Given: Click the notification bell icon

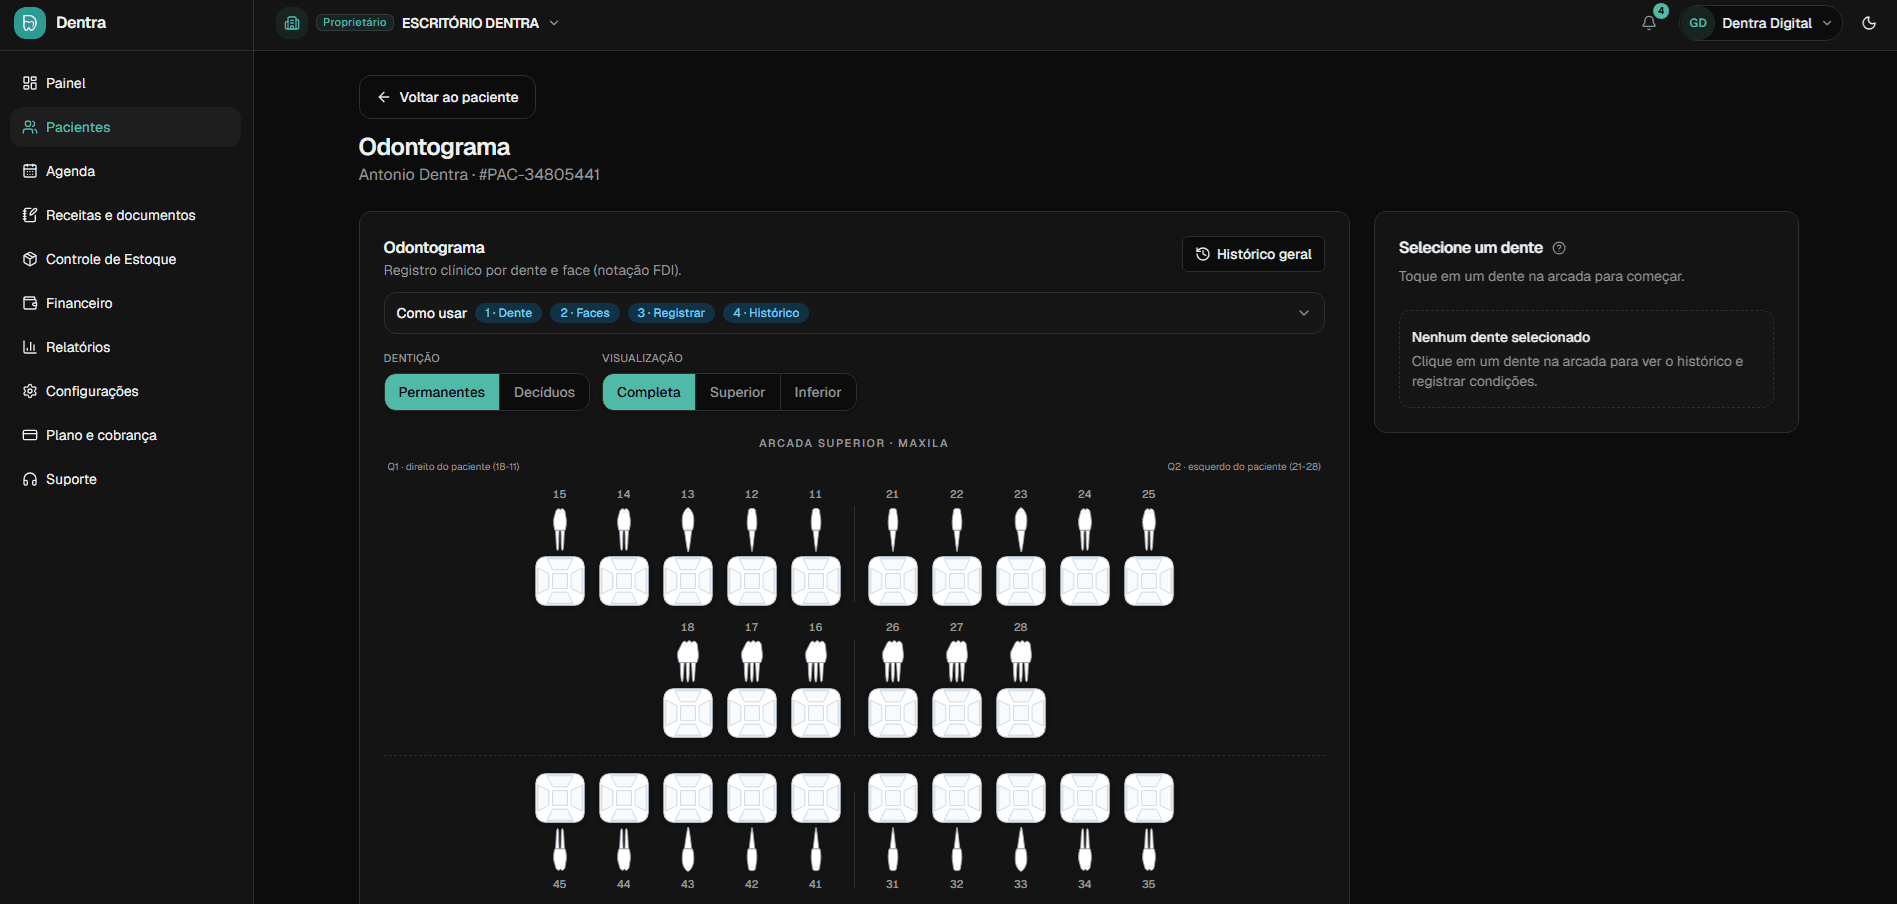Looking at the screenshot, I should [1649, 23].
